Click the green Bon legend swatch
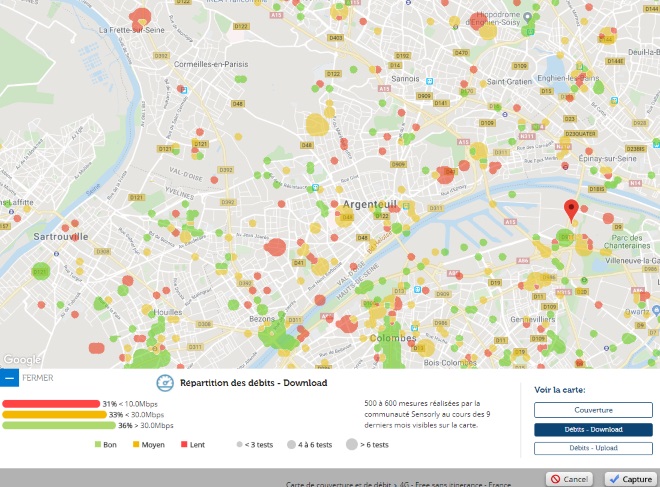 97,444
